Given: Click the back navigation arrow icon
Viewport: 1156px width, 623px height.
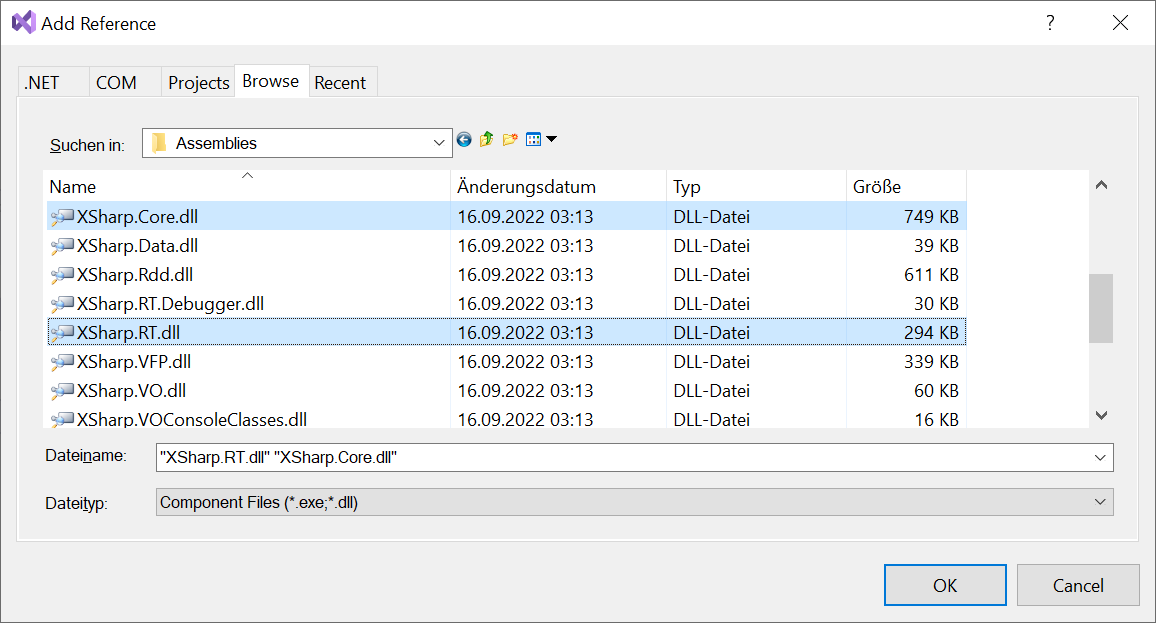Looking at the screenshot, I should click(464, 139).
